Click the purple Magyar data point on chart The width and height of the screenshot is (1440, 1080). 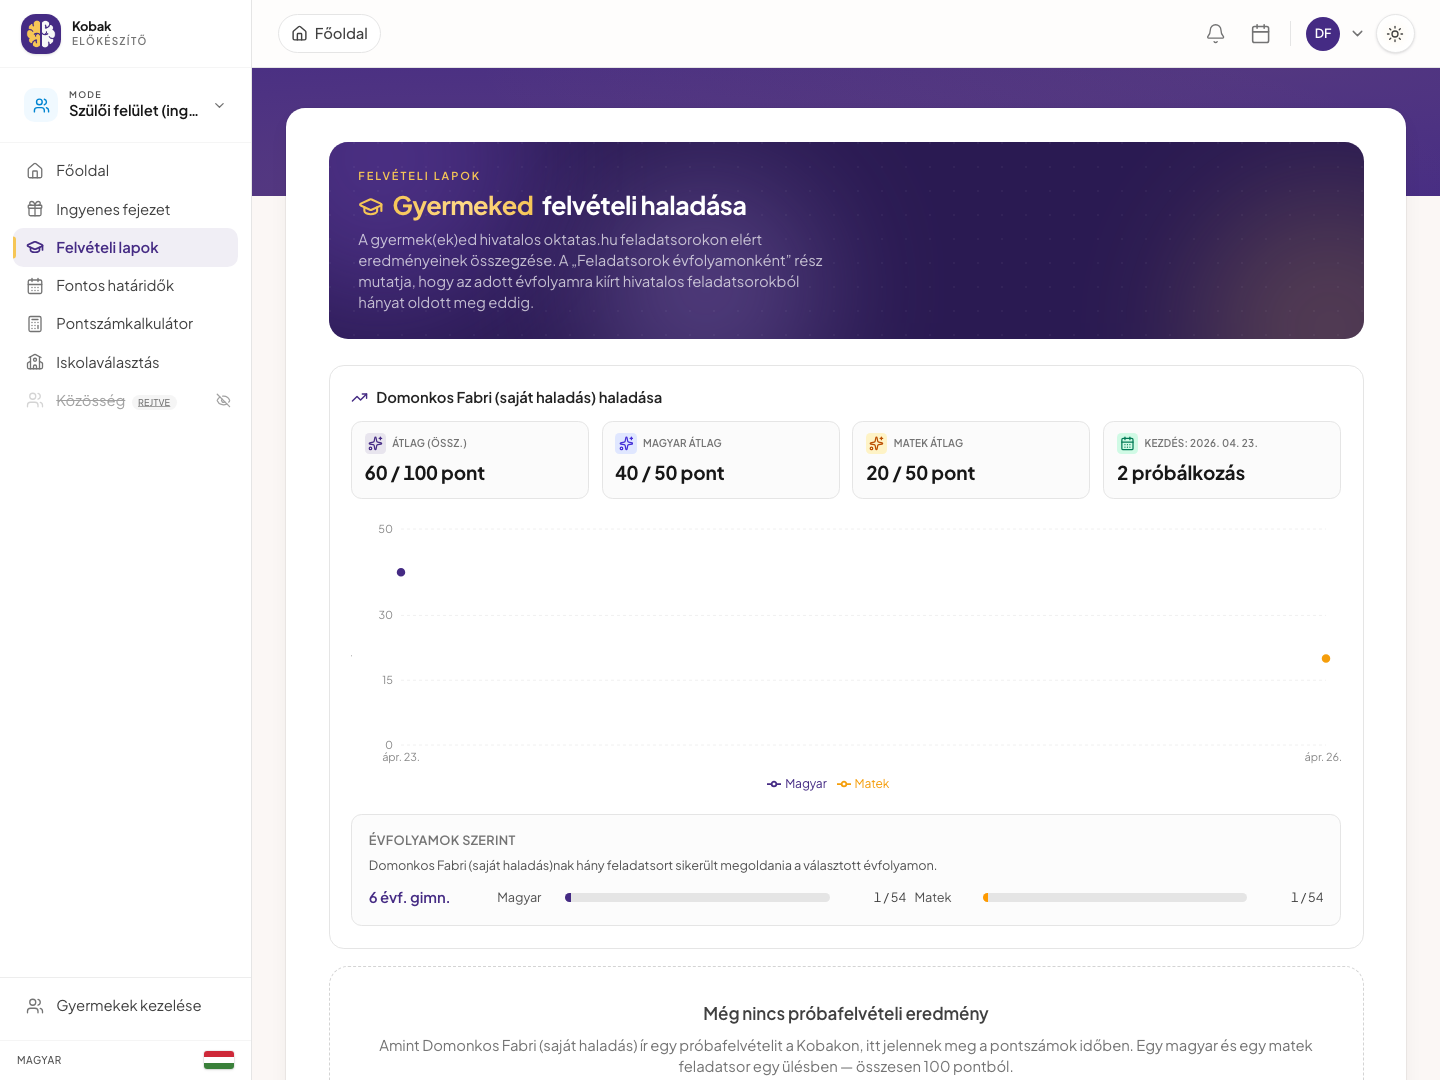401,572
